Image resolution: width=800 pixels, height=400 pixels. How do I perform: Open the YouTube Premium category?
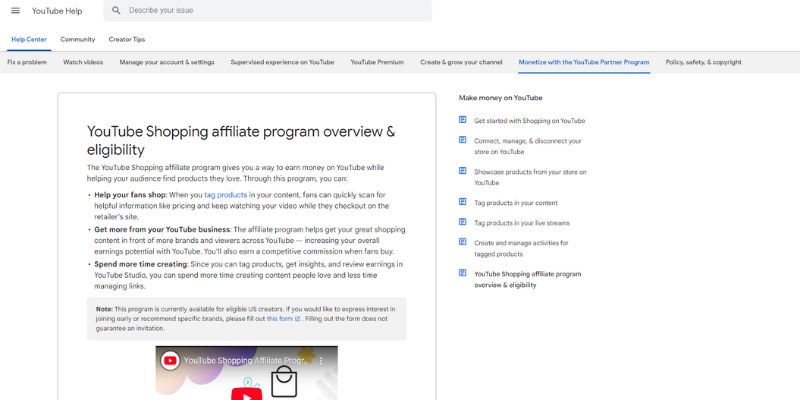[377, 62]
